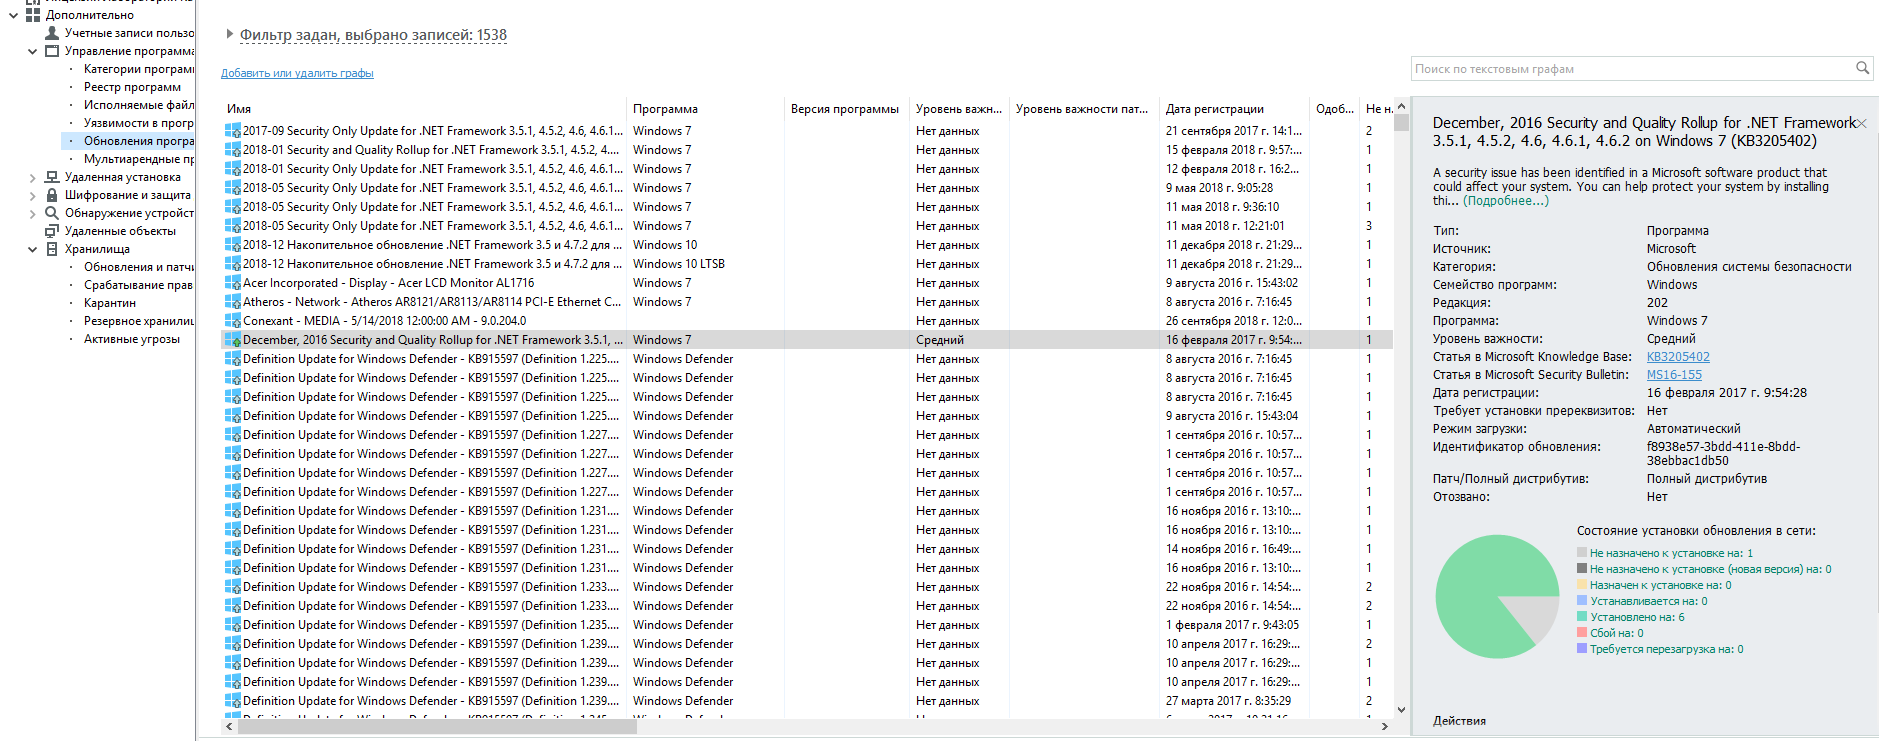Click the icon of the 2018-01 Security Only Update row

tap(233, 169)
